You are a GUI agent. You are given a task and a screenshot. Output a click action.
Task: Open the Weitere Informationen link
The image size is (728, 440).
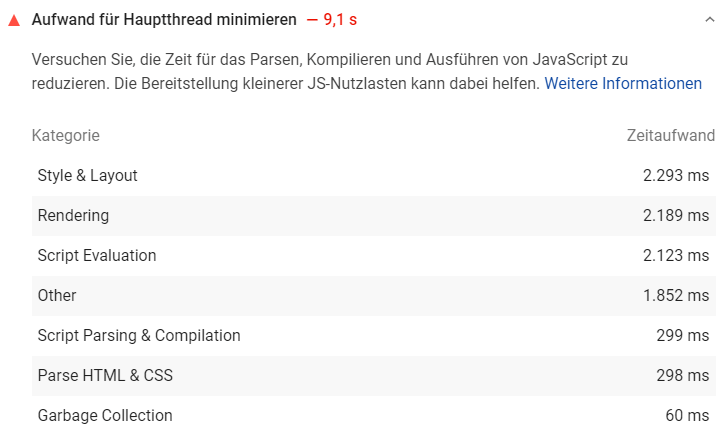point(623,84)
